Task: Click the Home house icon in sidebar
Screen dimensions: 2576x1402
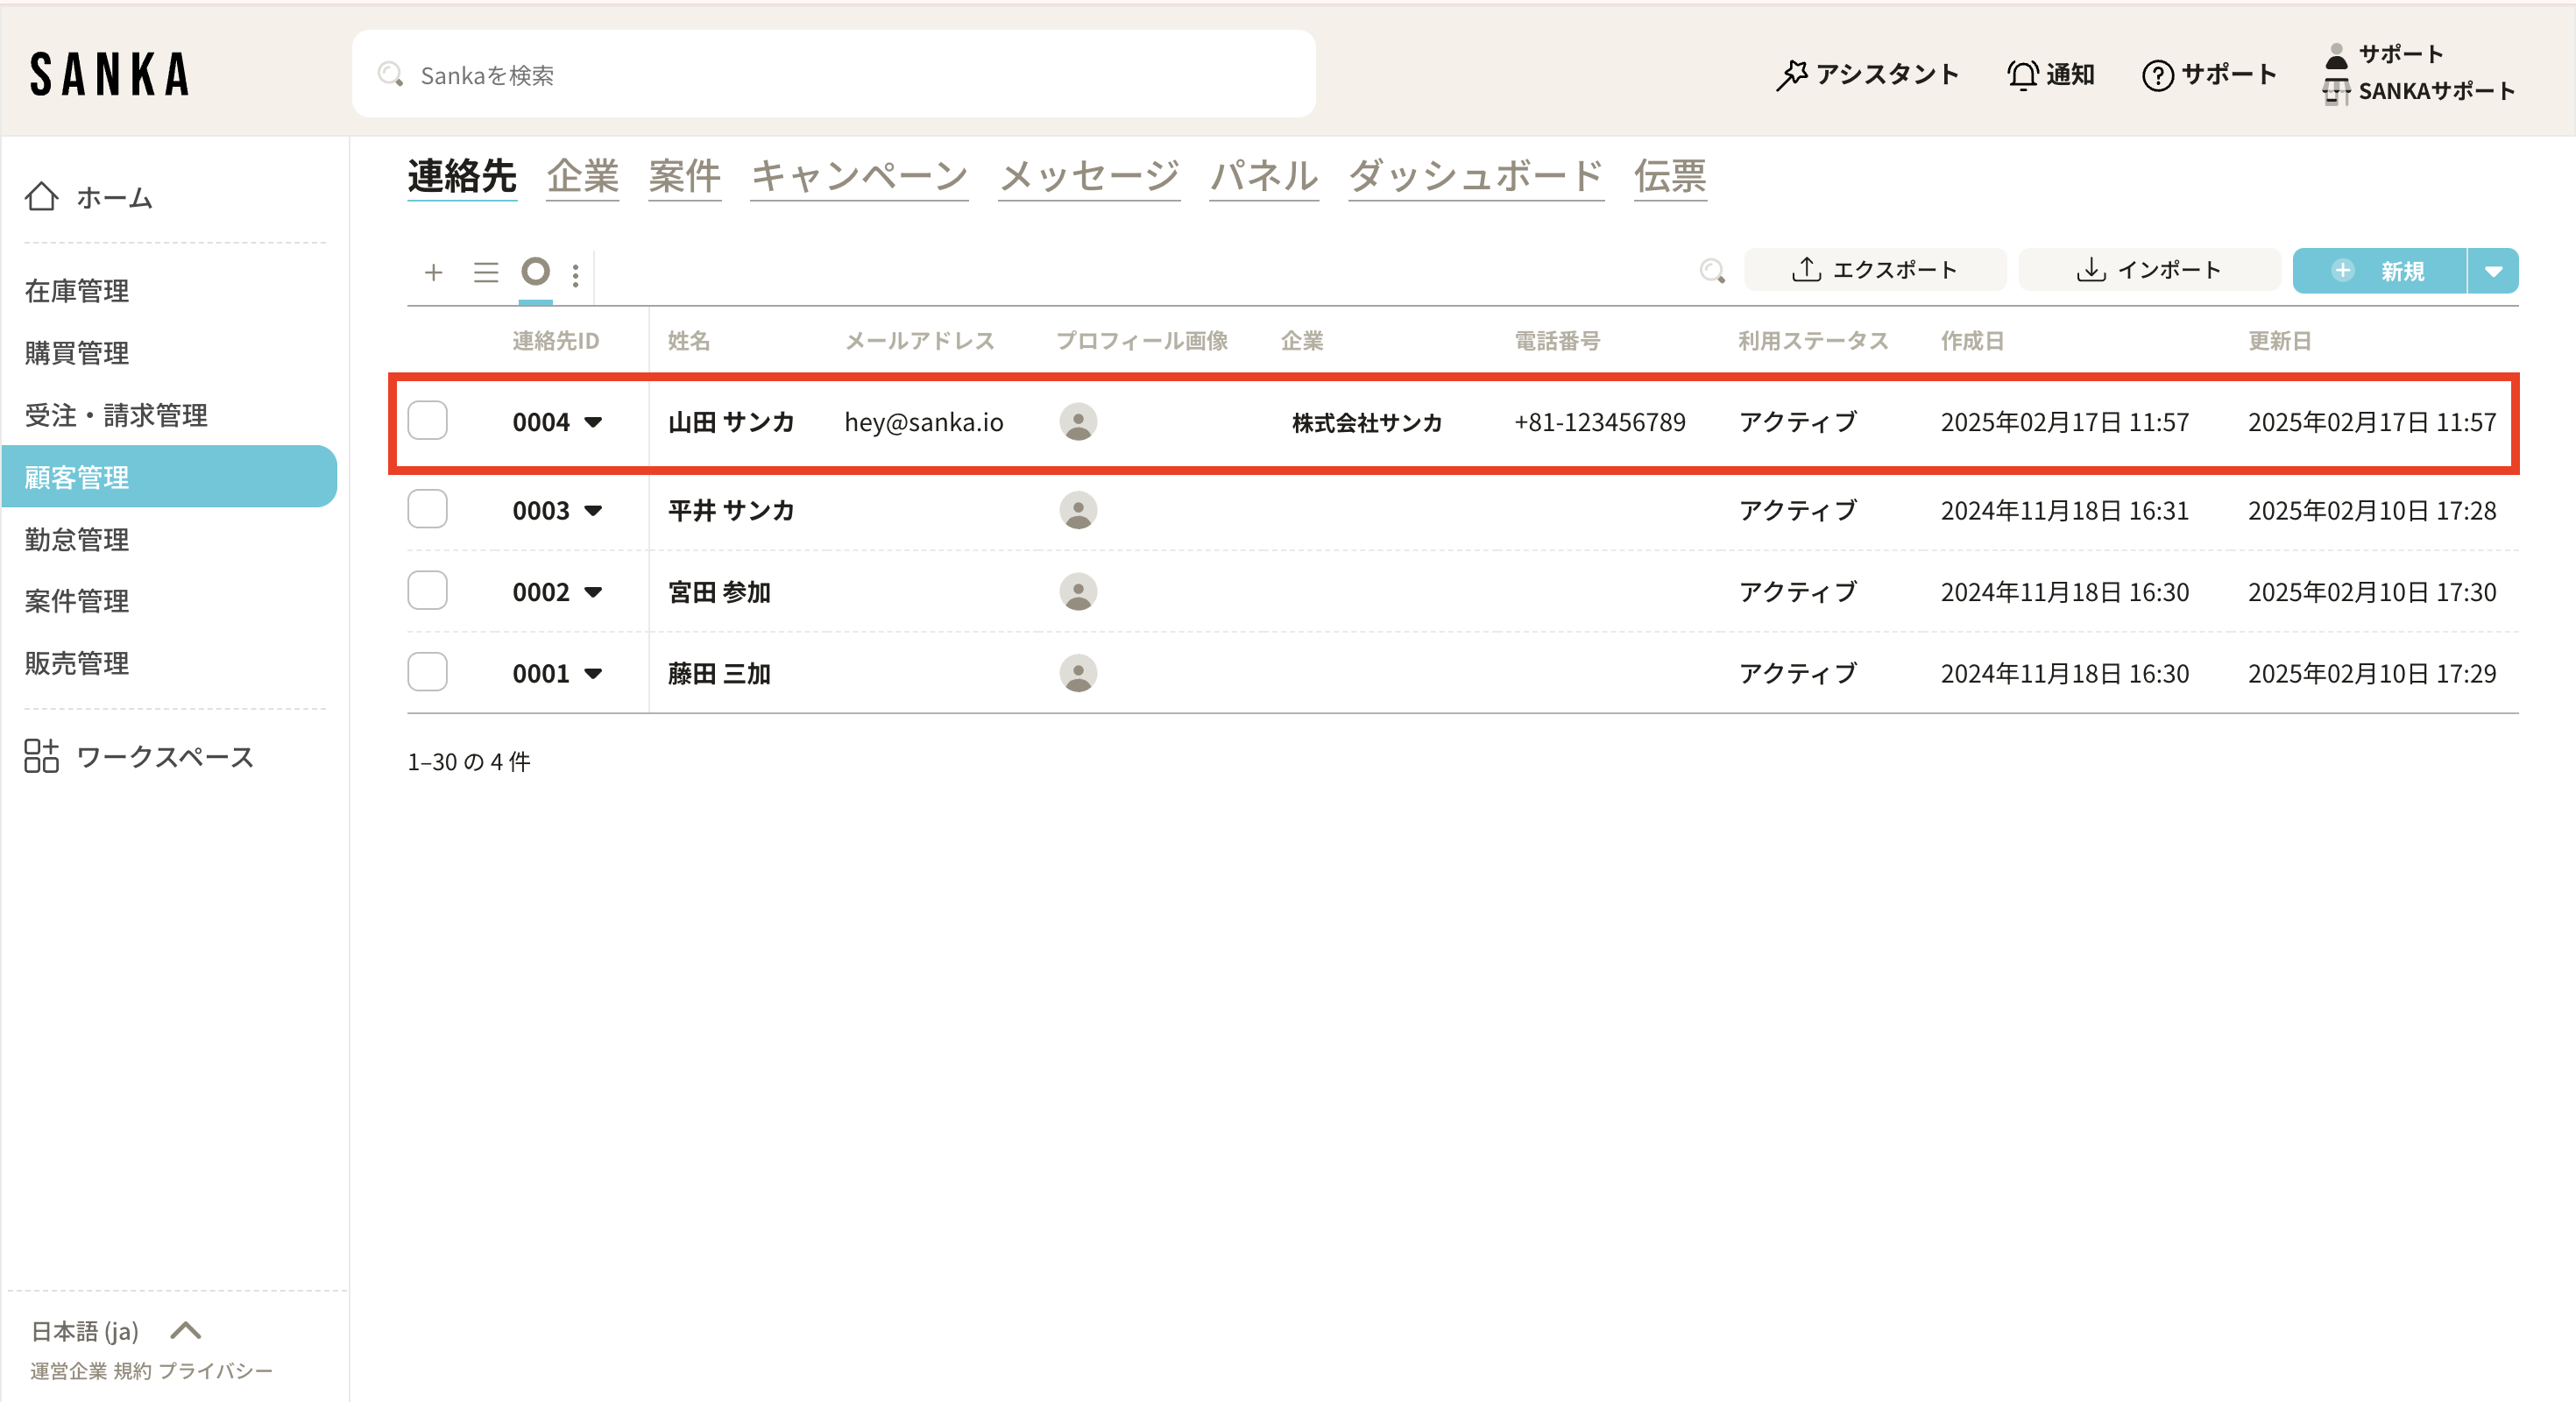Action: (x=41, y=197)
